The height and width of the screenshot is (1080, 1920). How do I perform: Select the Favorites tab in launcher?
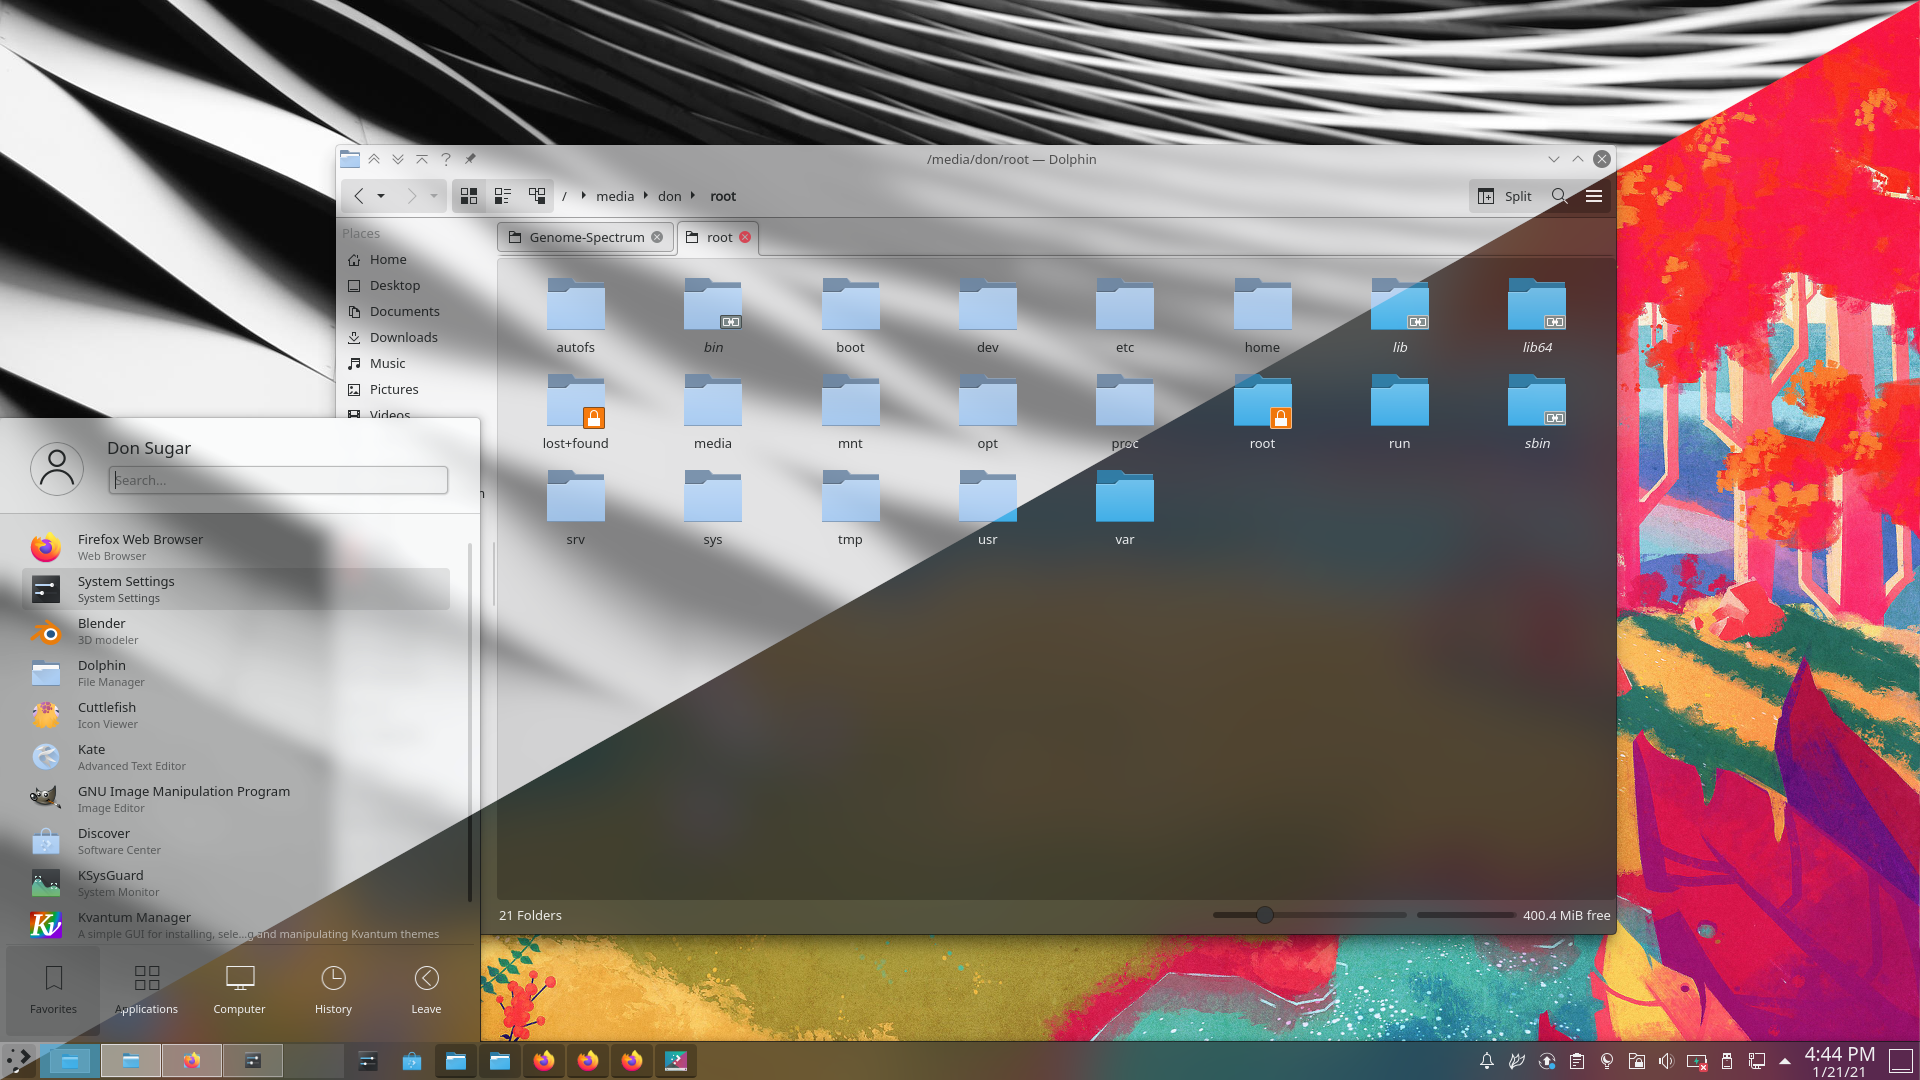coord(53,989)
